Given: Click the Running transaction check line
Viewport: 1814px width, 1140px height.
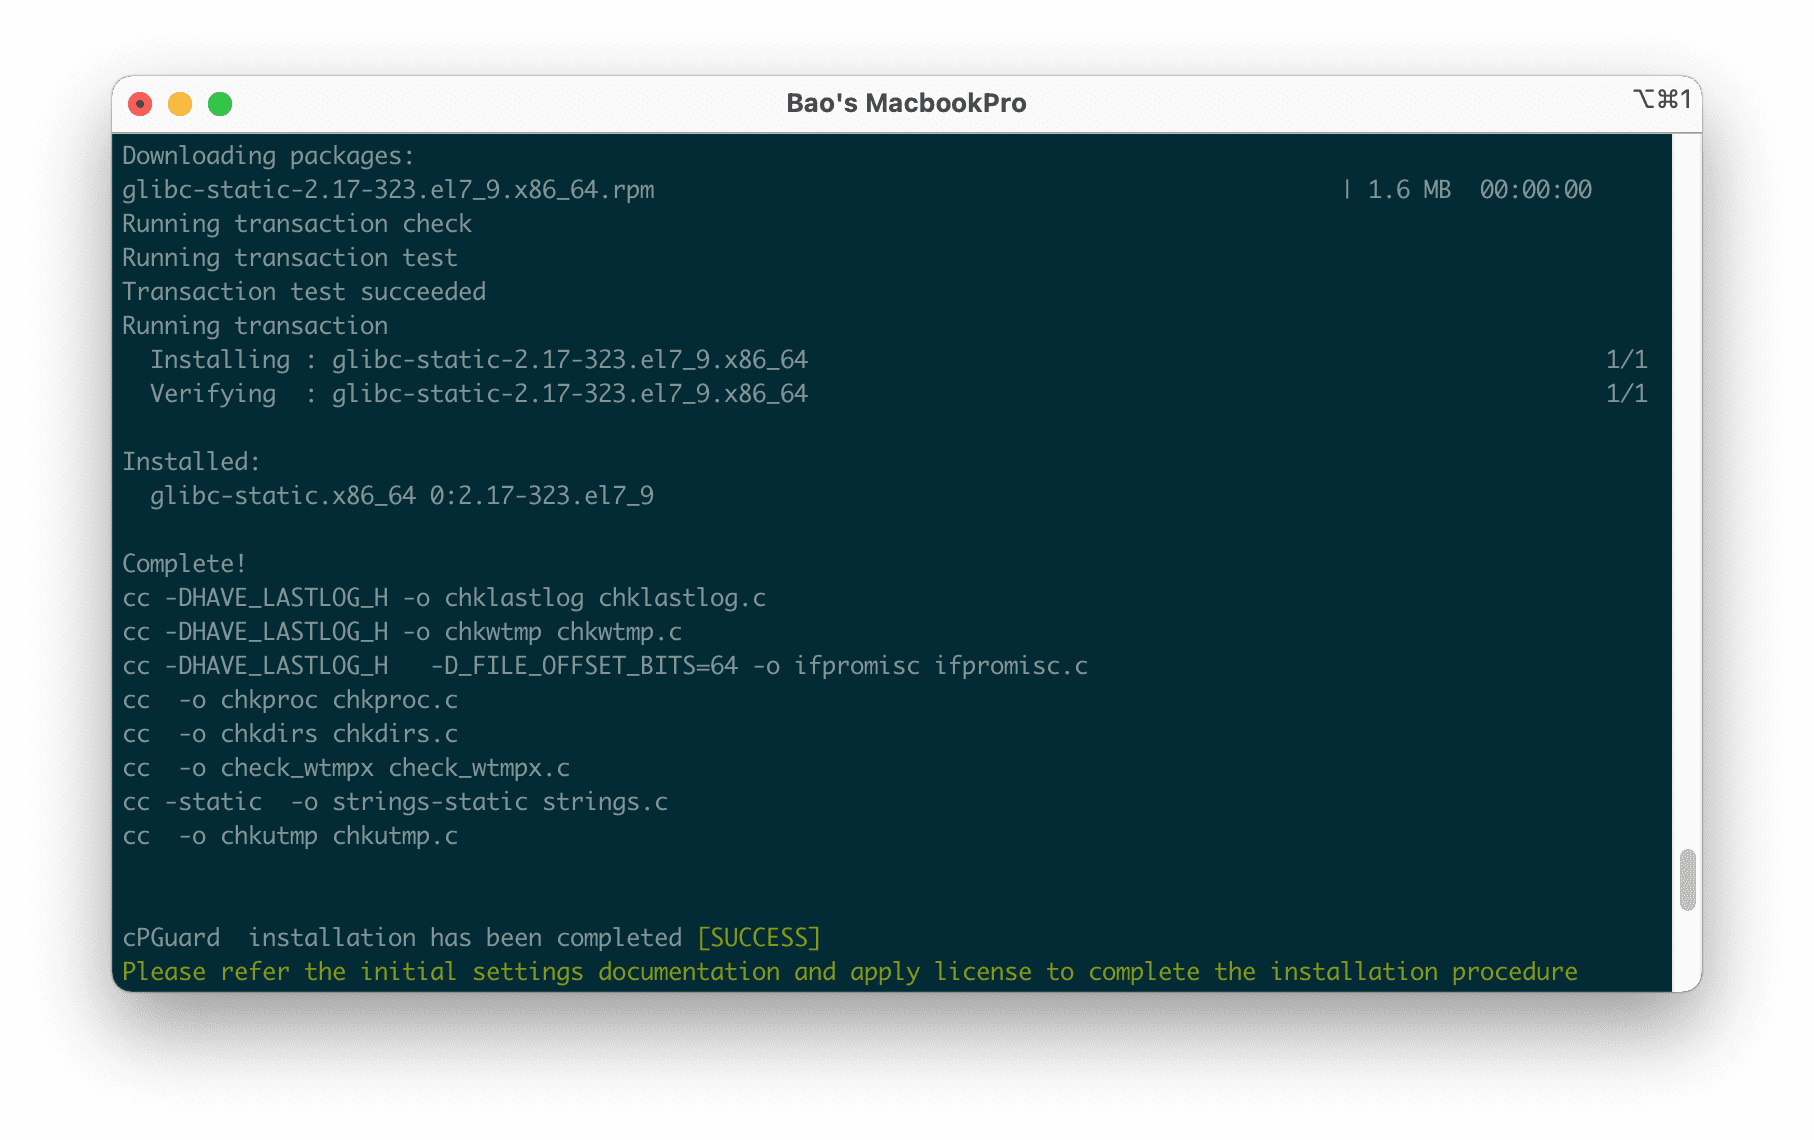Looking at the screenshot, I should [x=296, y=223].
